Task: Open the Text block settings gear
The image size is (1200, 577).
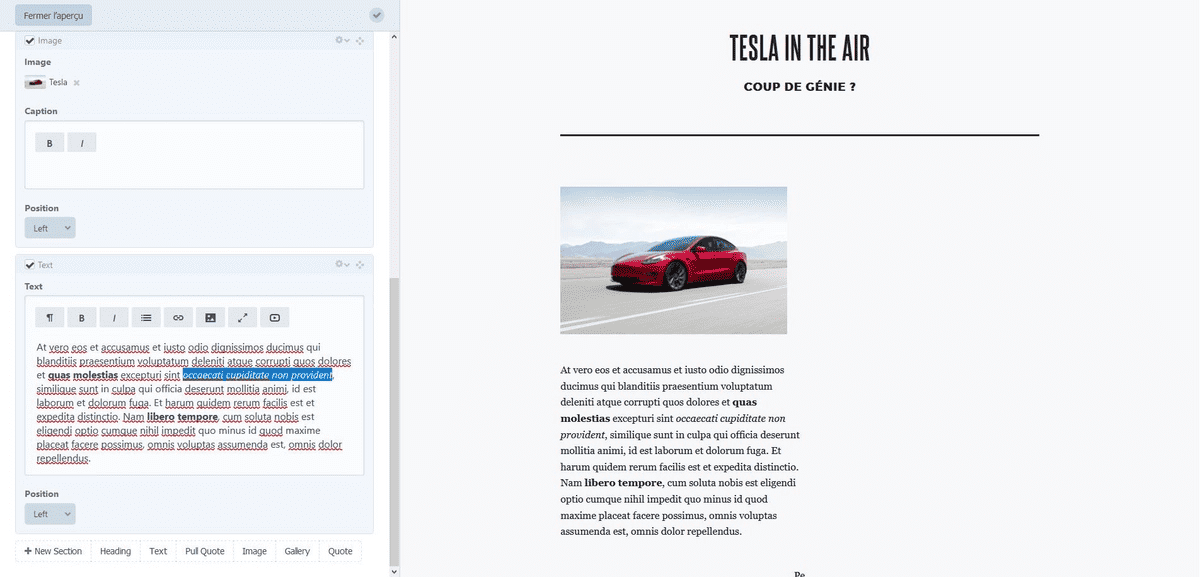Action: pyautogui.click(x=341, y=265)
